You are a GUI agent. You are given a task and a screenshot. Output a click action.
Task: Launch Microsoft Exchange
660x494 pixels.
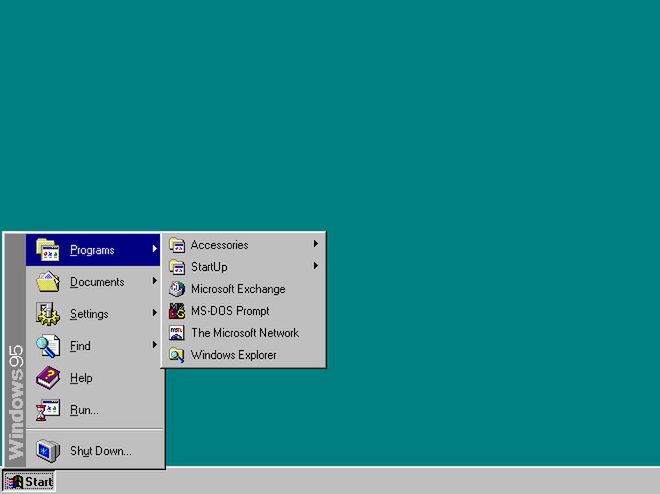point(243,289)
